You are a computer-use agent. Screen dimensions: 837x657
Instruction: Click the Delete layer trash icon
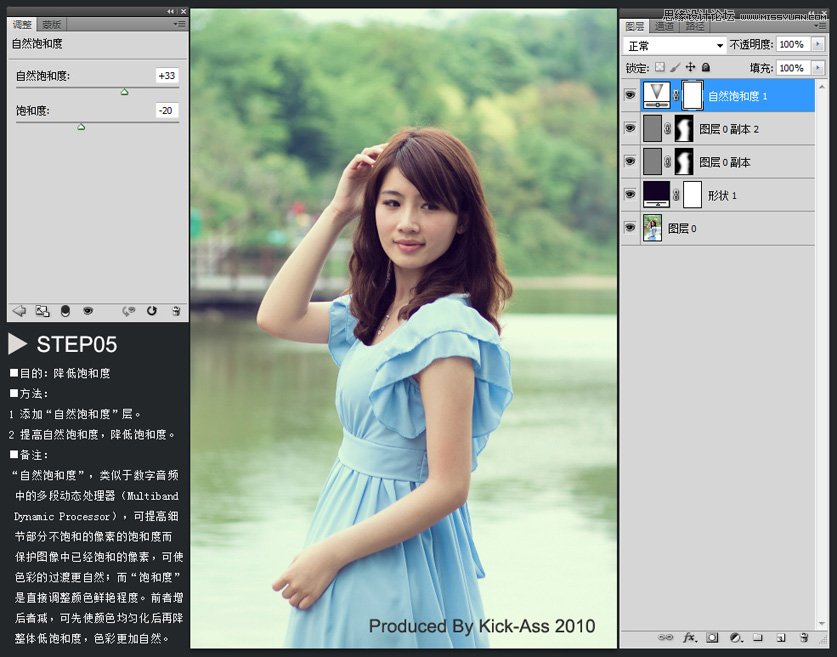[803, 638]
